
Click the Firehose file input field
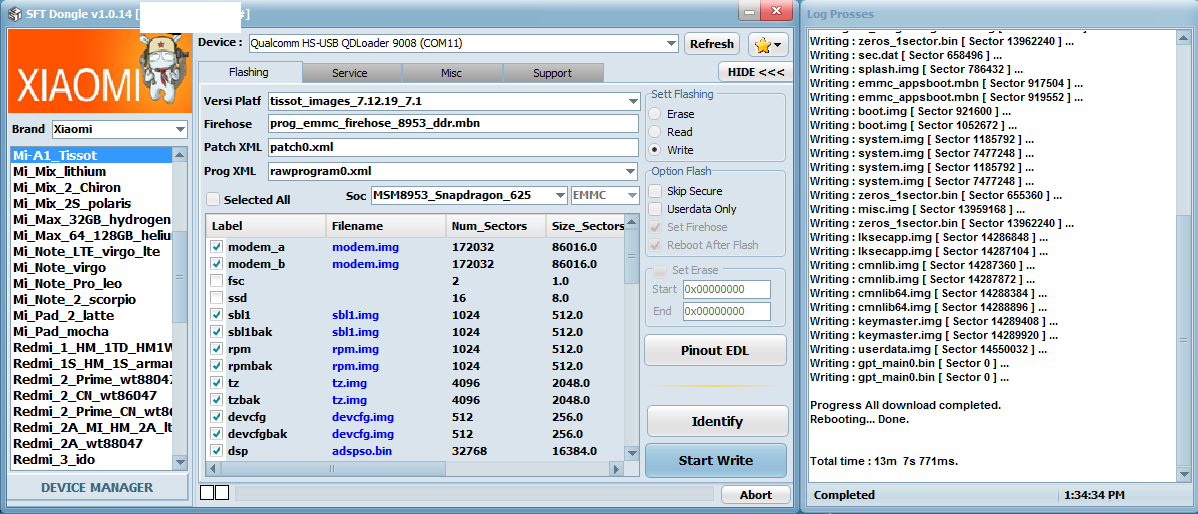453,124
